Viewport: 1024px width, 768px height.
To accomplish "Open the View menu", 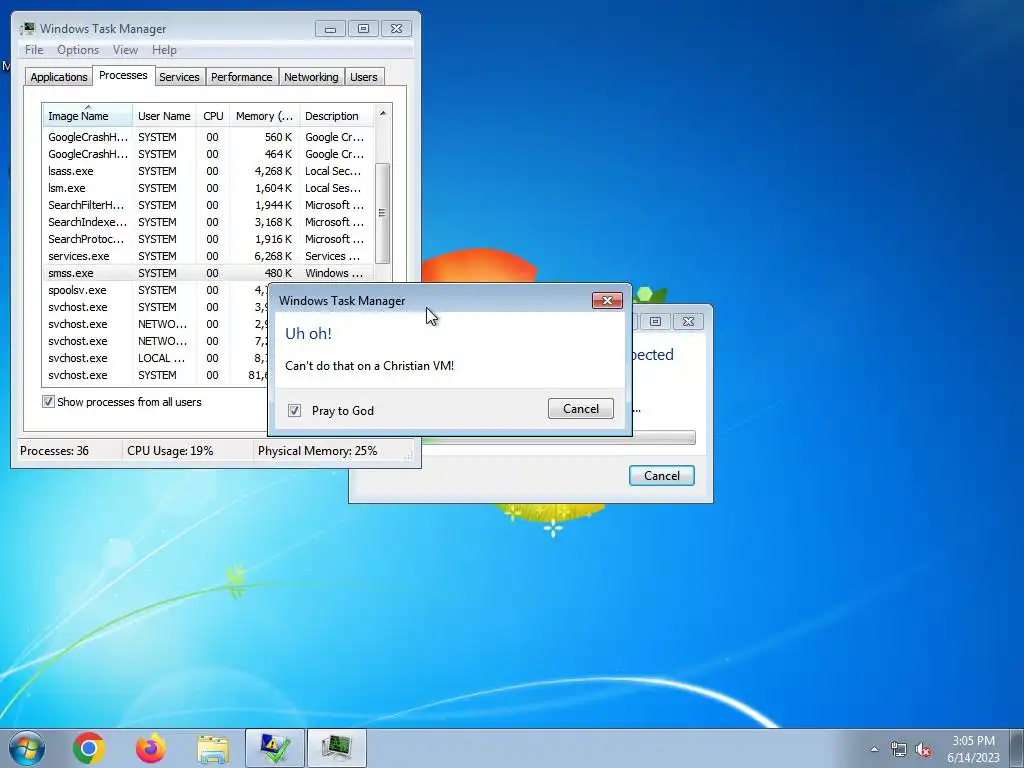I will [125, 50].
